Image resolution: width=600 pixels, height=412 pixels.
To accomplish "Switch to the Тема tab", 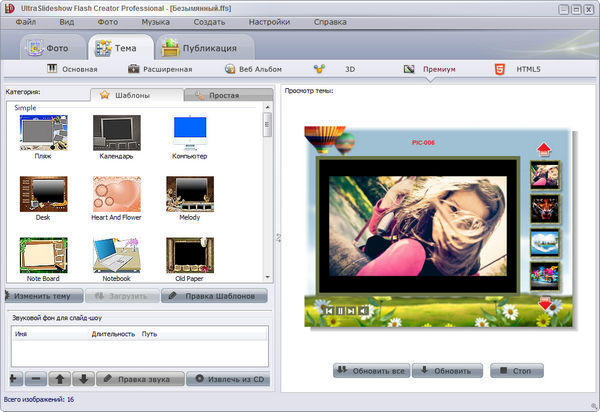I will pyautogui.click(x=121, y=47).
